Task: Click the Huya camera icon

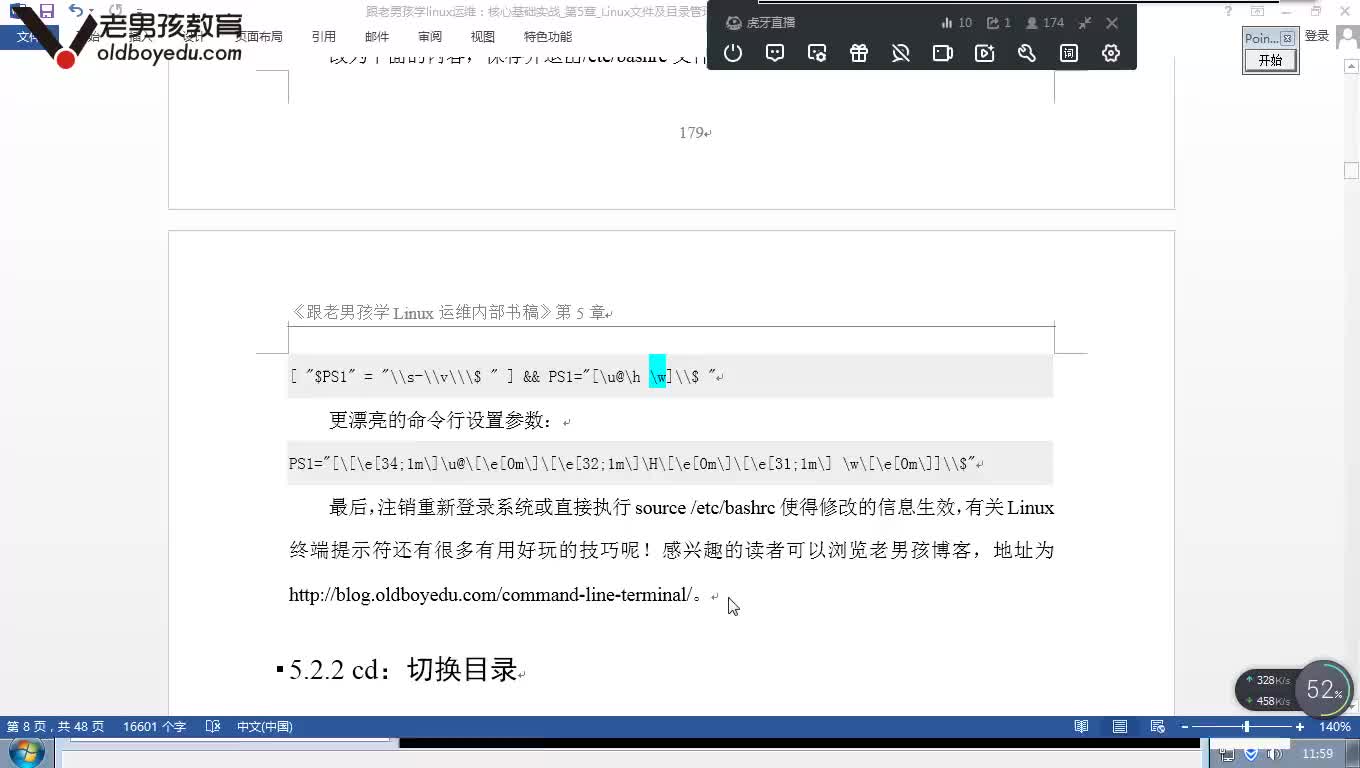Action: click(943, 54)
